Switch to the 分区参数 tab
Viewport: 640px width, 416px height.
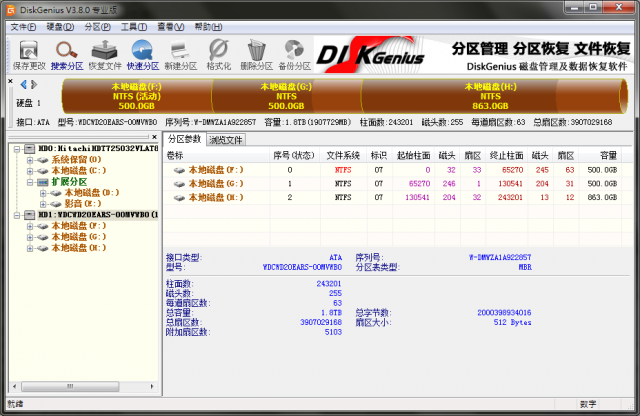[184, 139]
